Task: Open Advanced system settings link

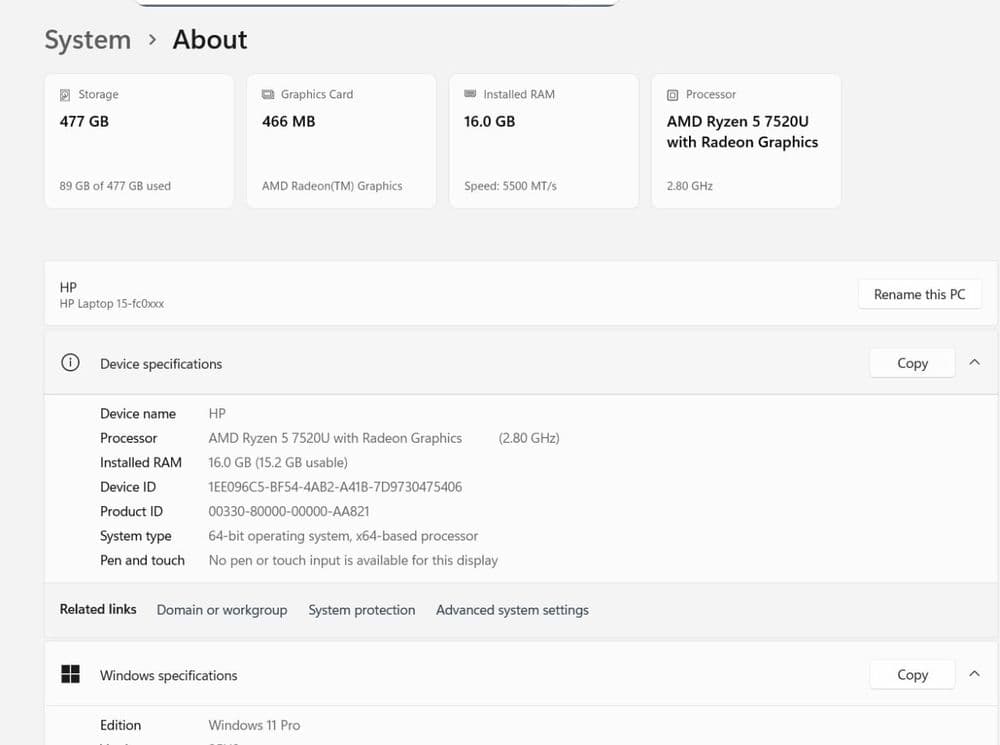Action: (x=512, y=610)
